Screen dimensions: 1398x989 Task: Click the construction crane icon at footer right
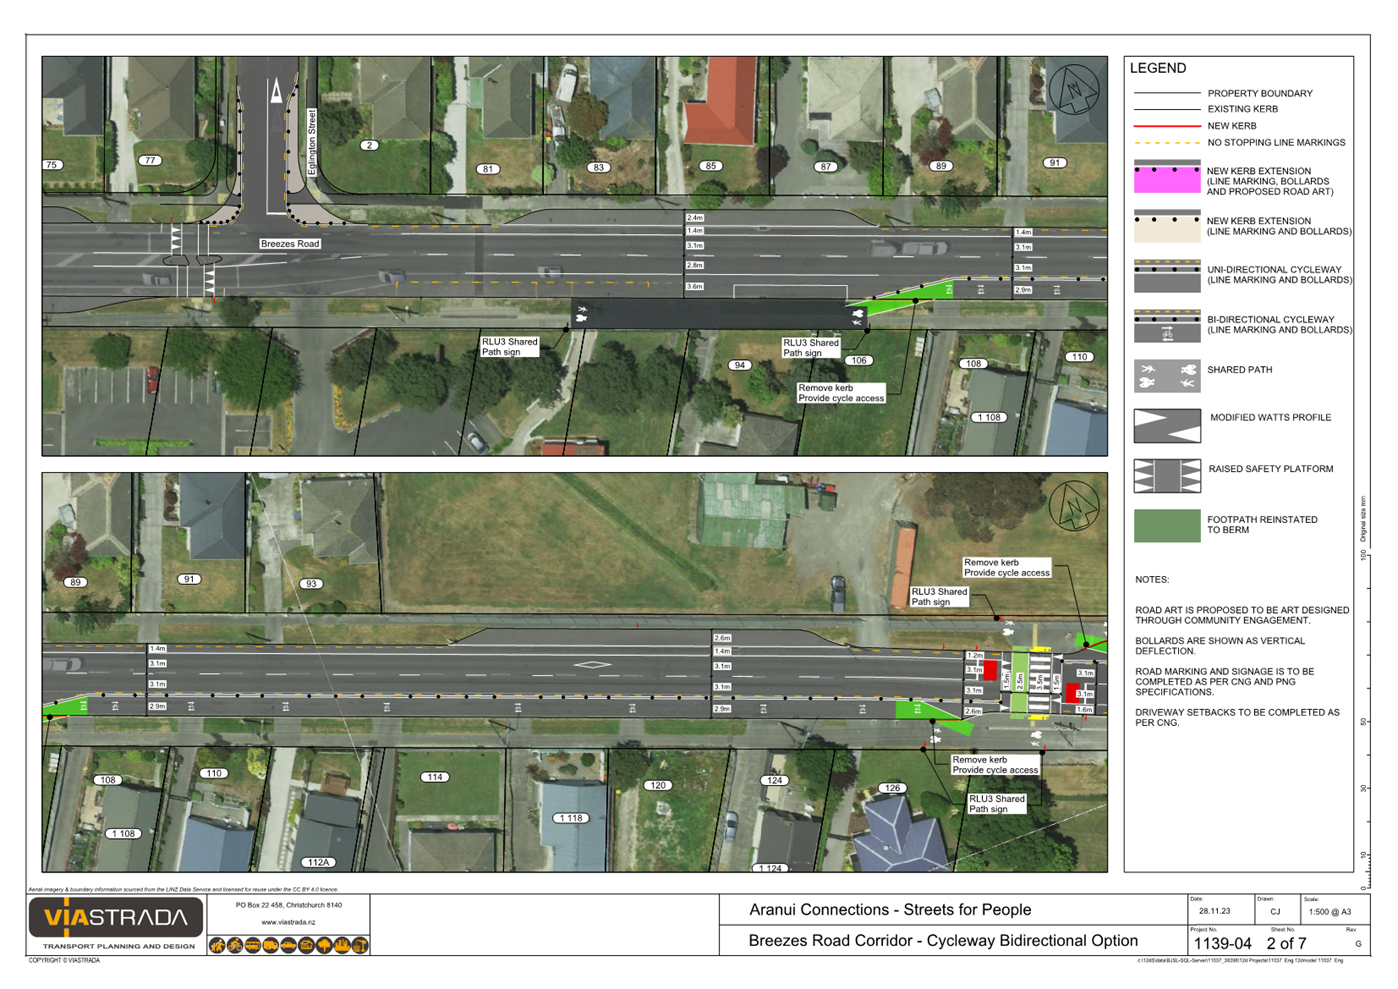[359, 944]
